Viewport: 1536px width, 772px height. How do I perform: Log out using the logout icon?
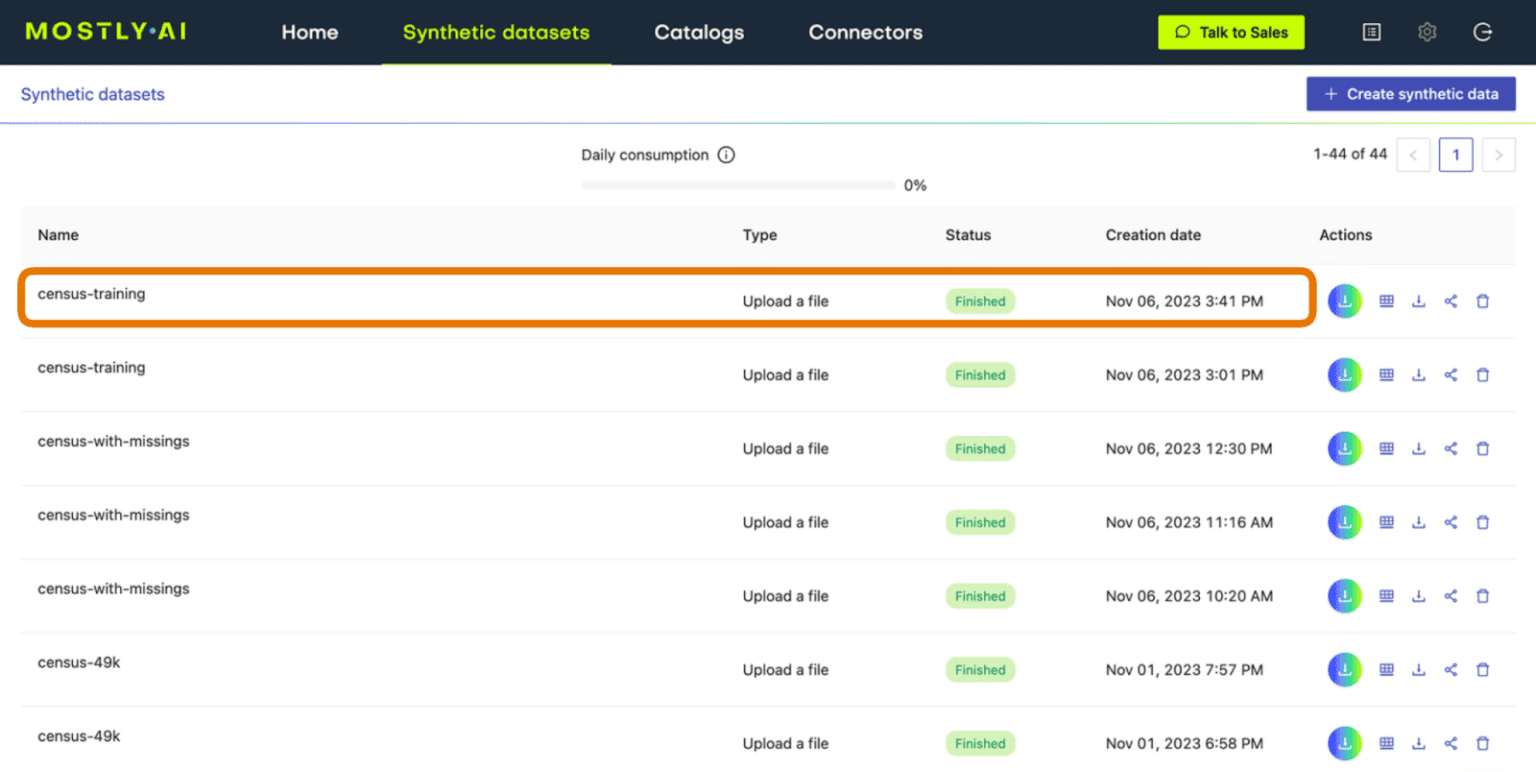click(1483, 31)
